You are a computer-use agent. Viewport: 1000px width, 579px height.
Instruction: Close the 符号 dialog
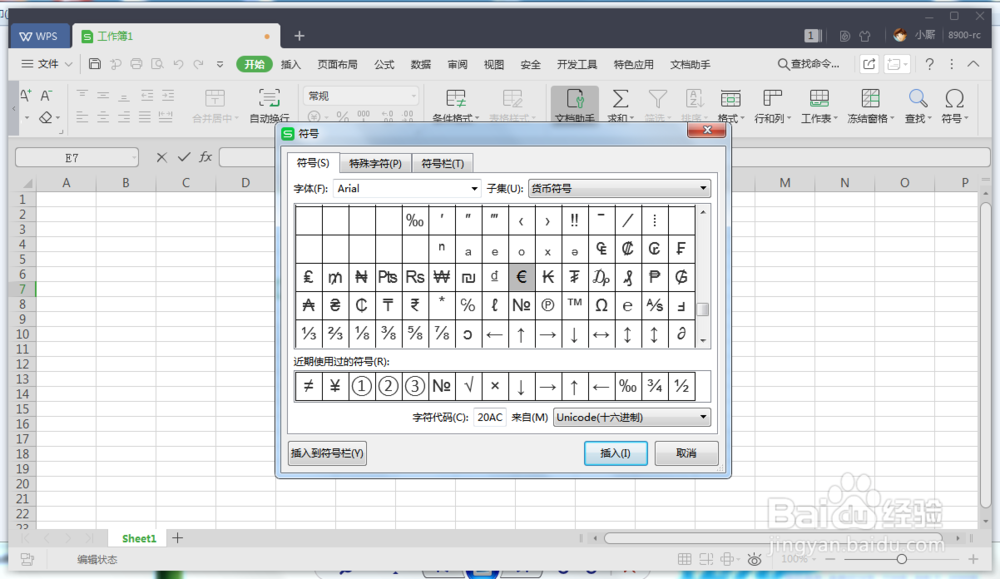click(x=707, y=130)
